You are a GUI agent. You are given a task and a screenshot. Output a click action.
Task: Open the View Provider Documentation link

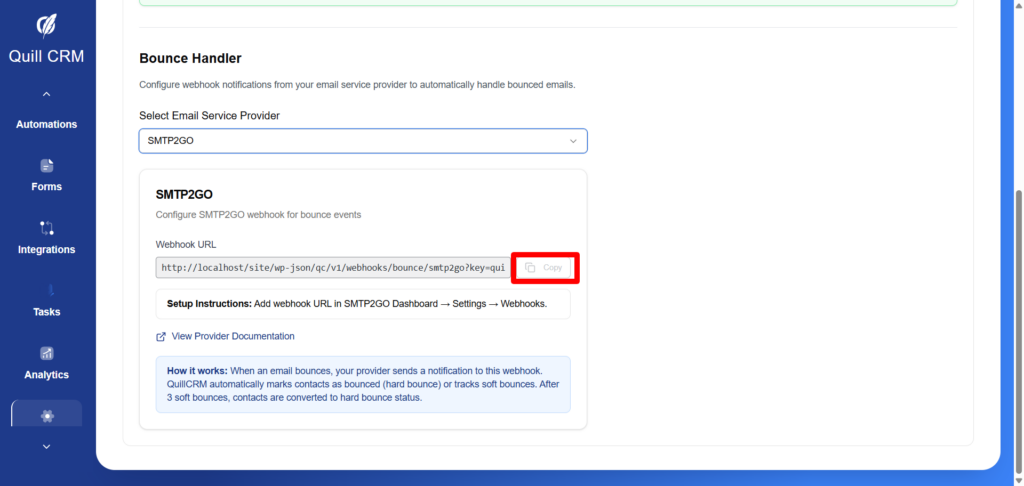233,337
